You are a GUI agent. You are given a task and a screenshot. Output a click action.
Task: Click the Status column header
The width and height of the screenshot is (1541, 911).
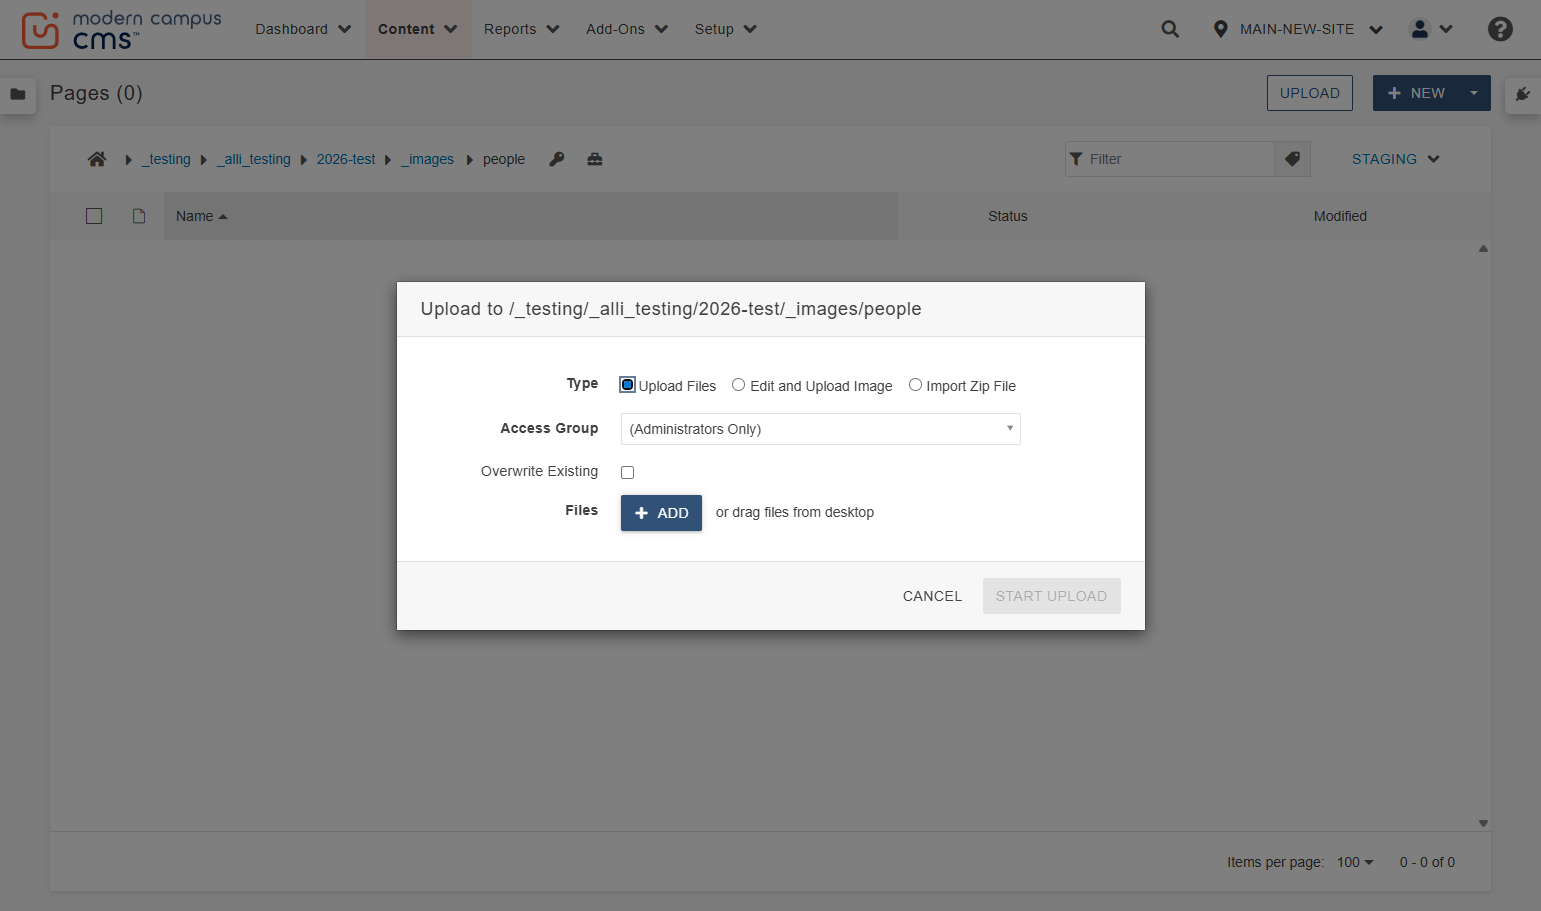pos(1008,216)
